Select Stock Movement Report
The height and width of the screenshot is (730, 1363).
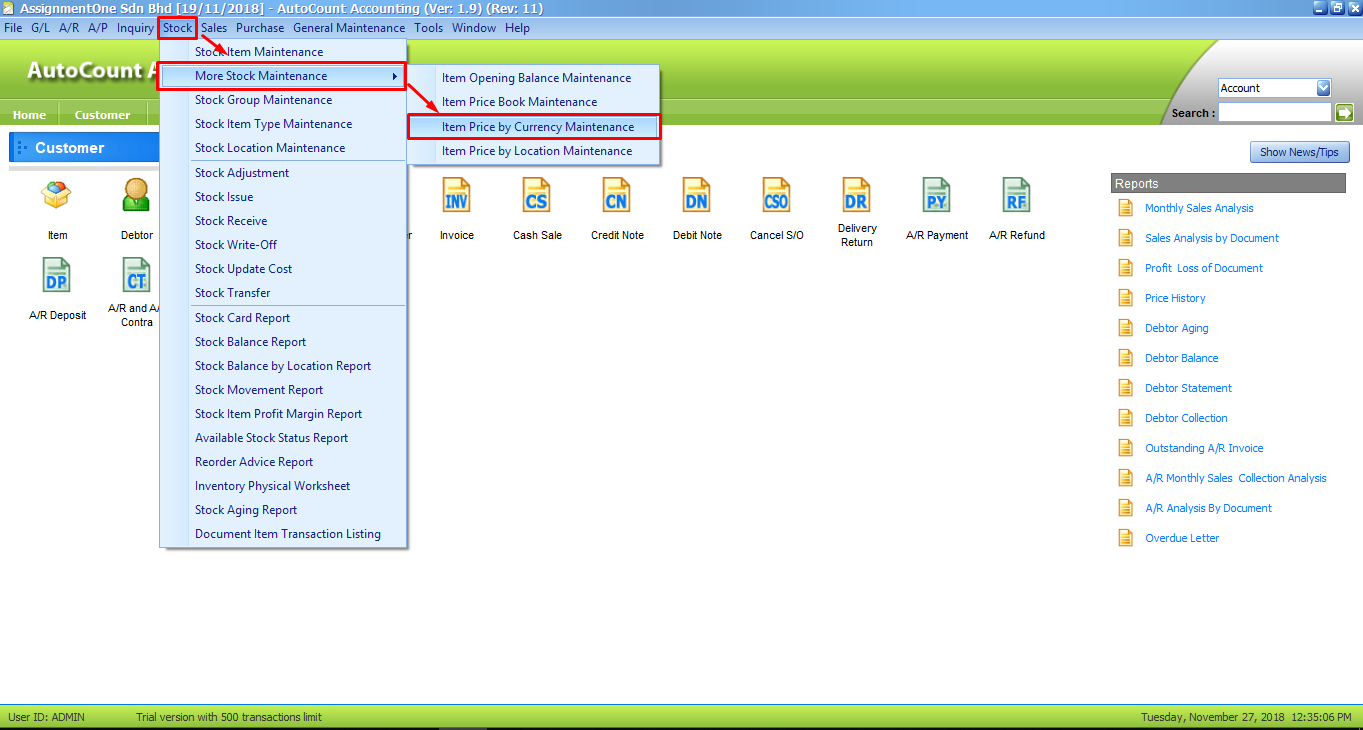pos(283,390)
